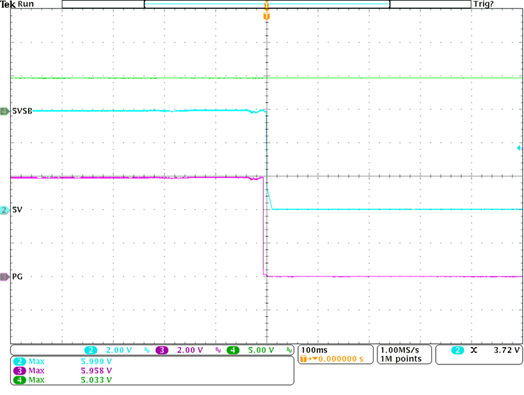Click channel 2 badge in scale readout
Viewport: 524px width, 395px height.
point(91,350)
